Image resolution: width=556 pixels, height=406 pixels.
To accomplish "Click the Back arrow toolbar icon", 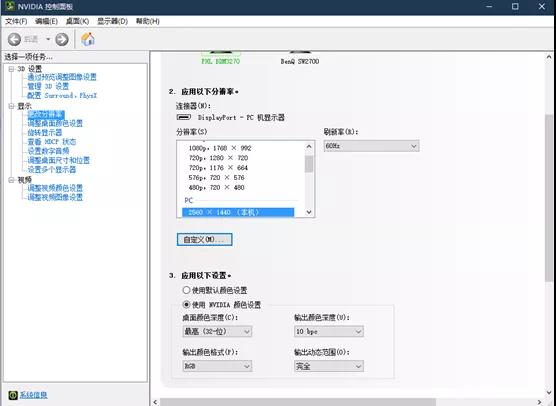I will (x=14, y=39).
